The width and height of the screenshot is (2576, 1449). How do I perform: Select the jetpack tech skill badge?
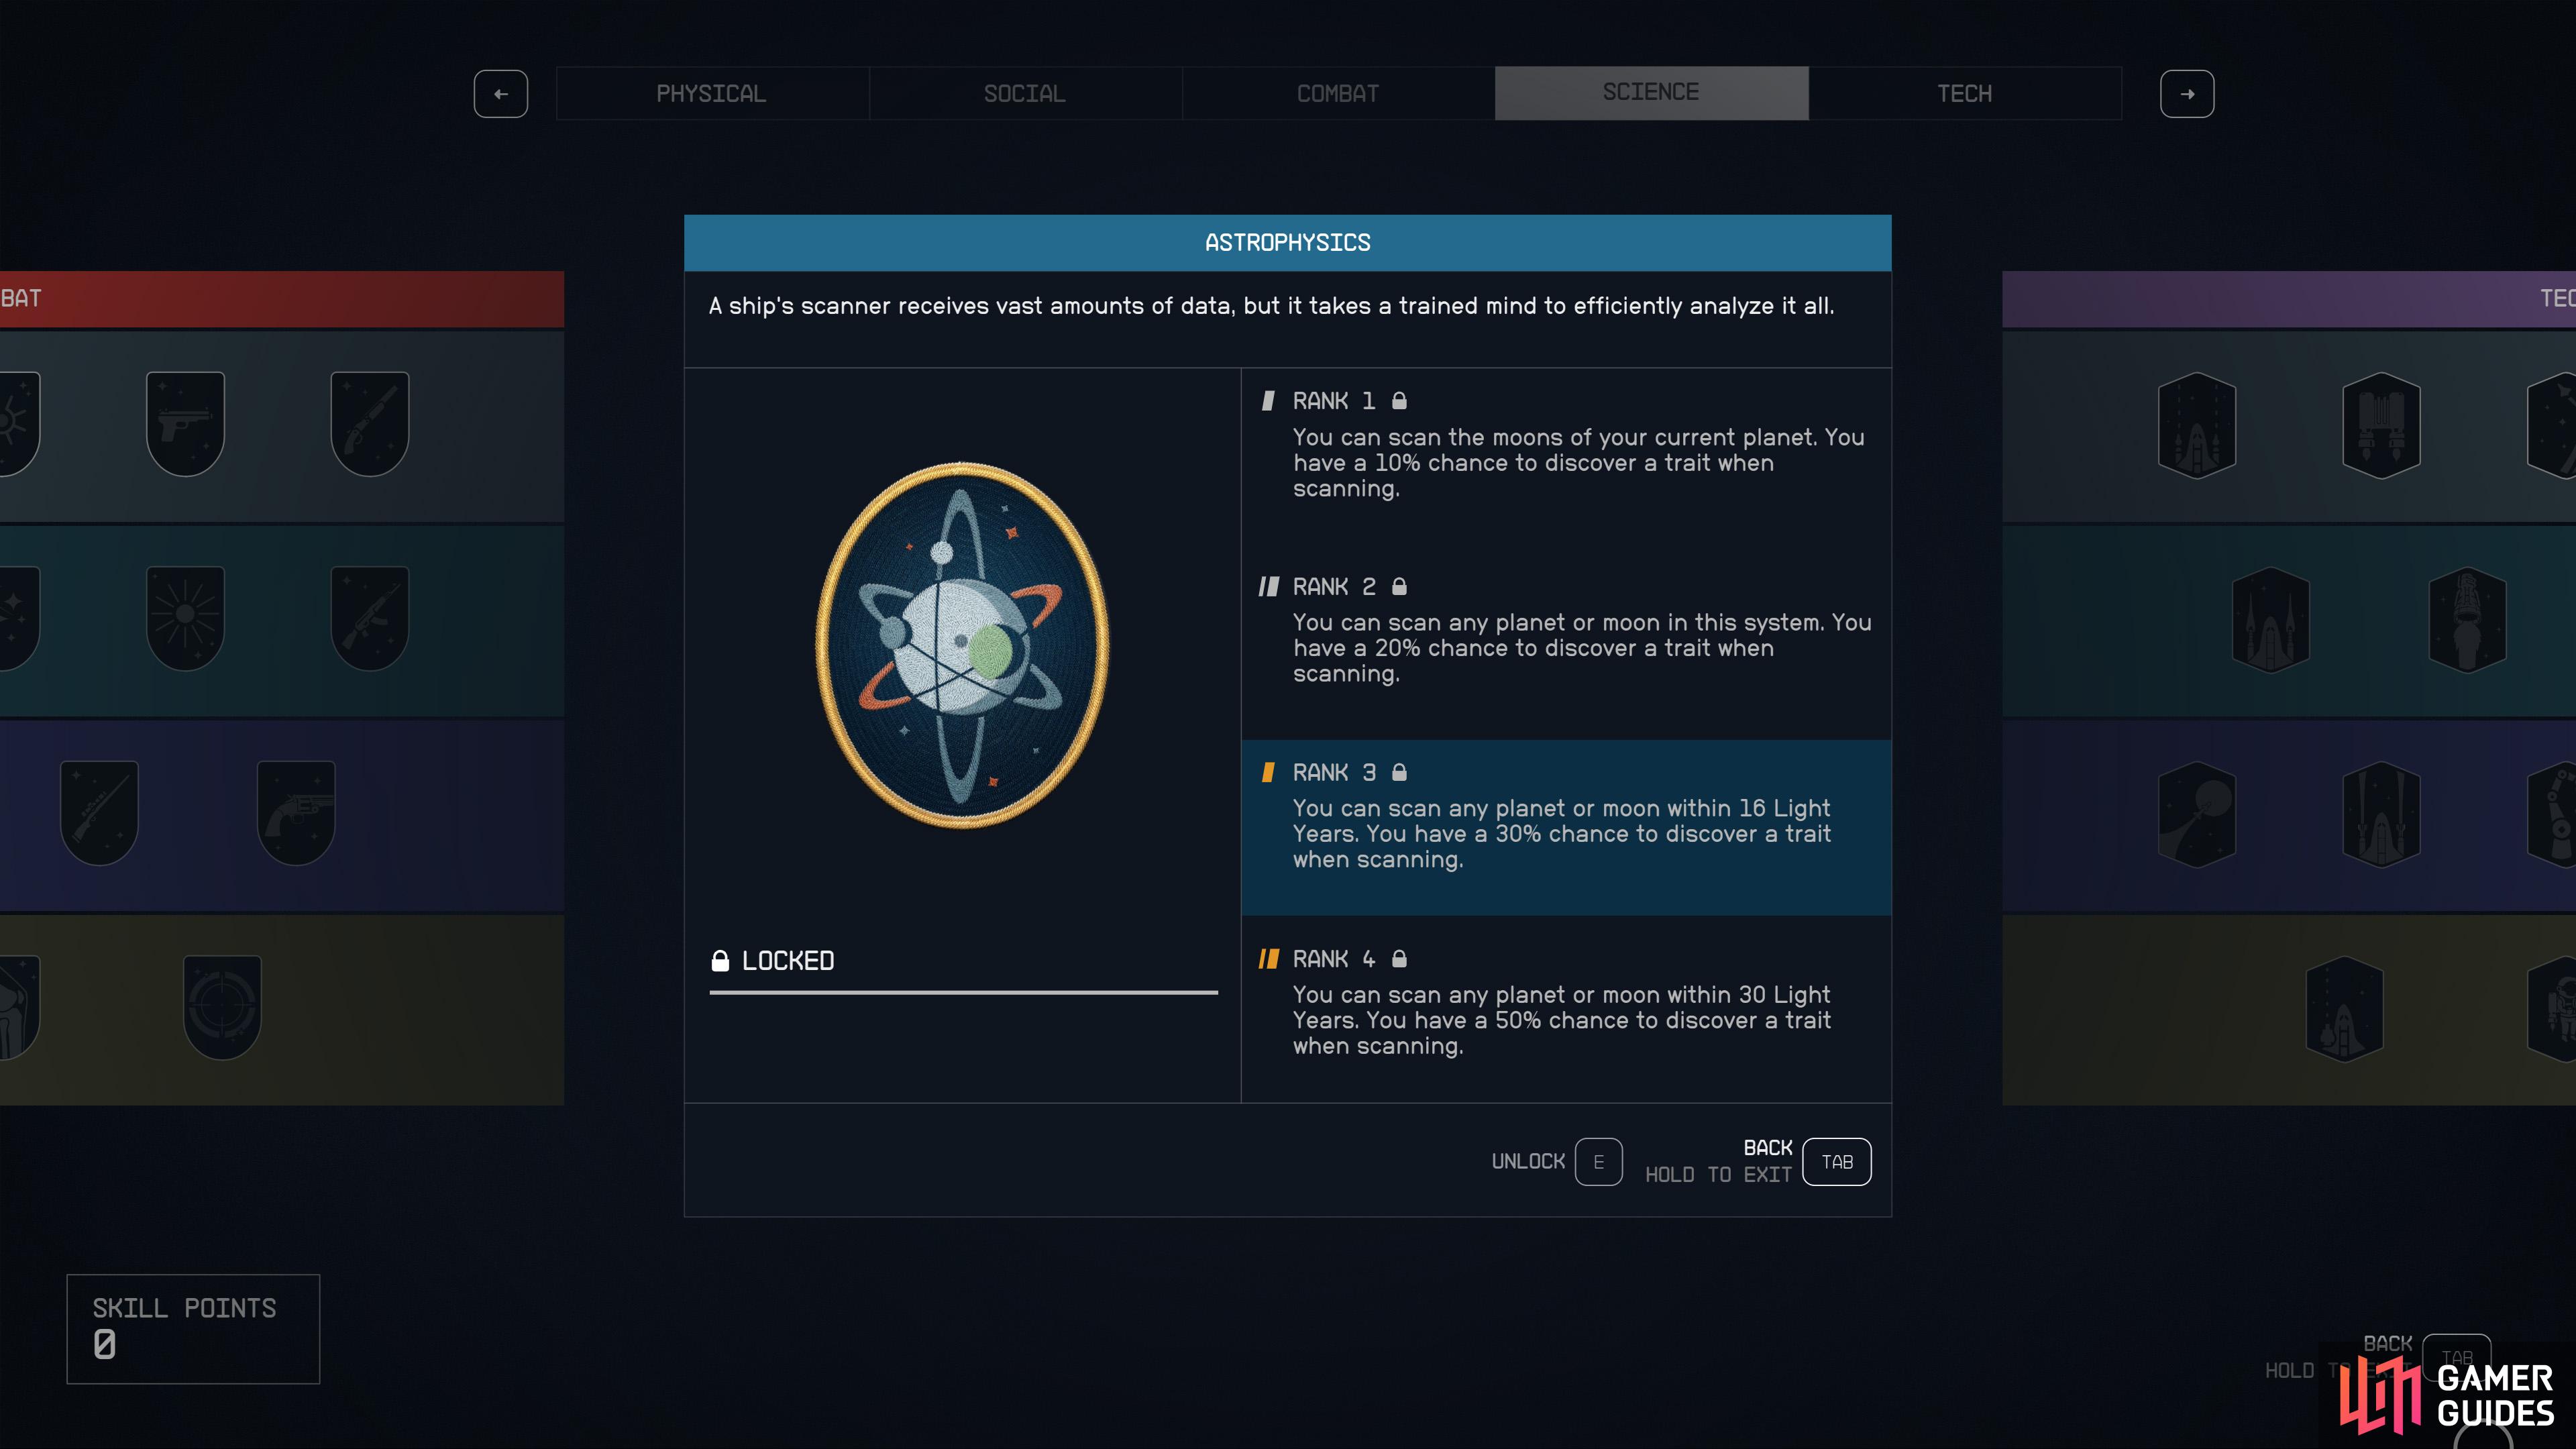point(2381,425)
